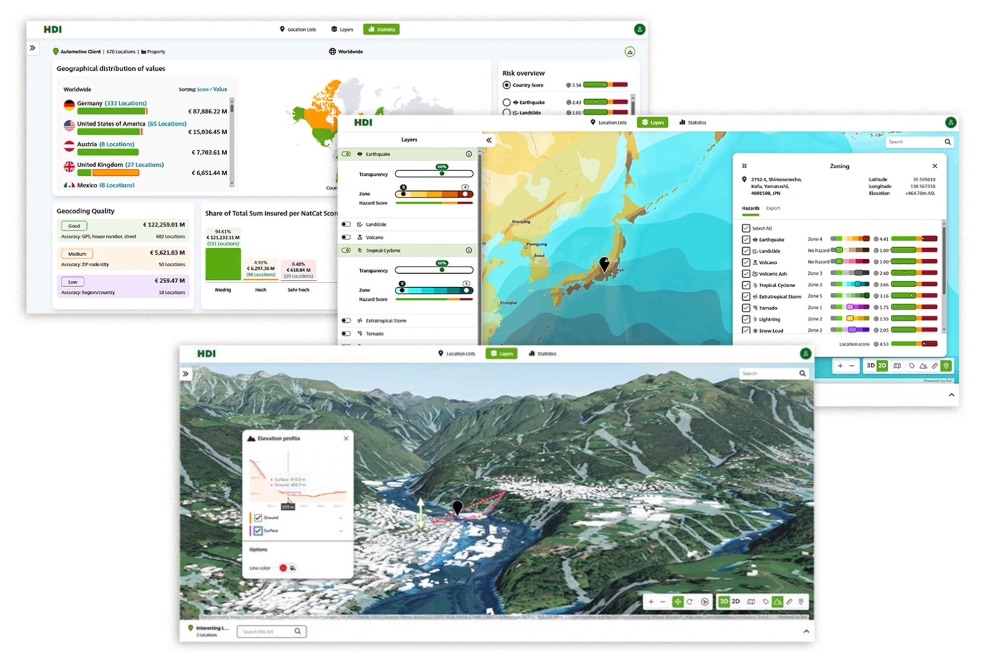The width and height of the screenshot is (999, 656).
Task: Click the info icon on the Earthquake layer
Action: click(468, 154)
